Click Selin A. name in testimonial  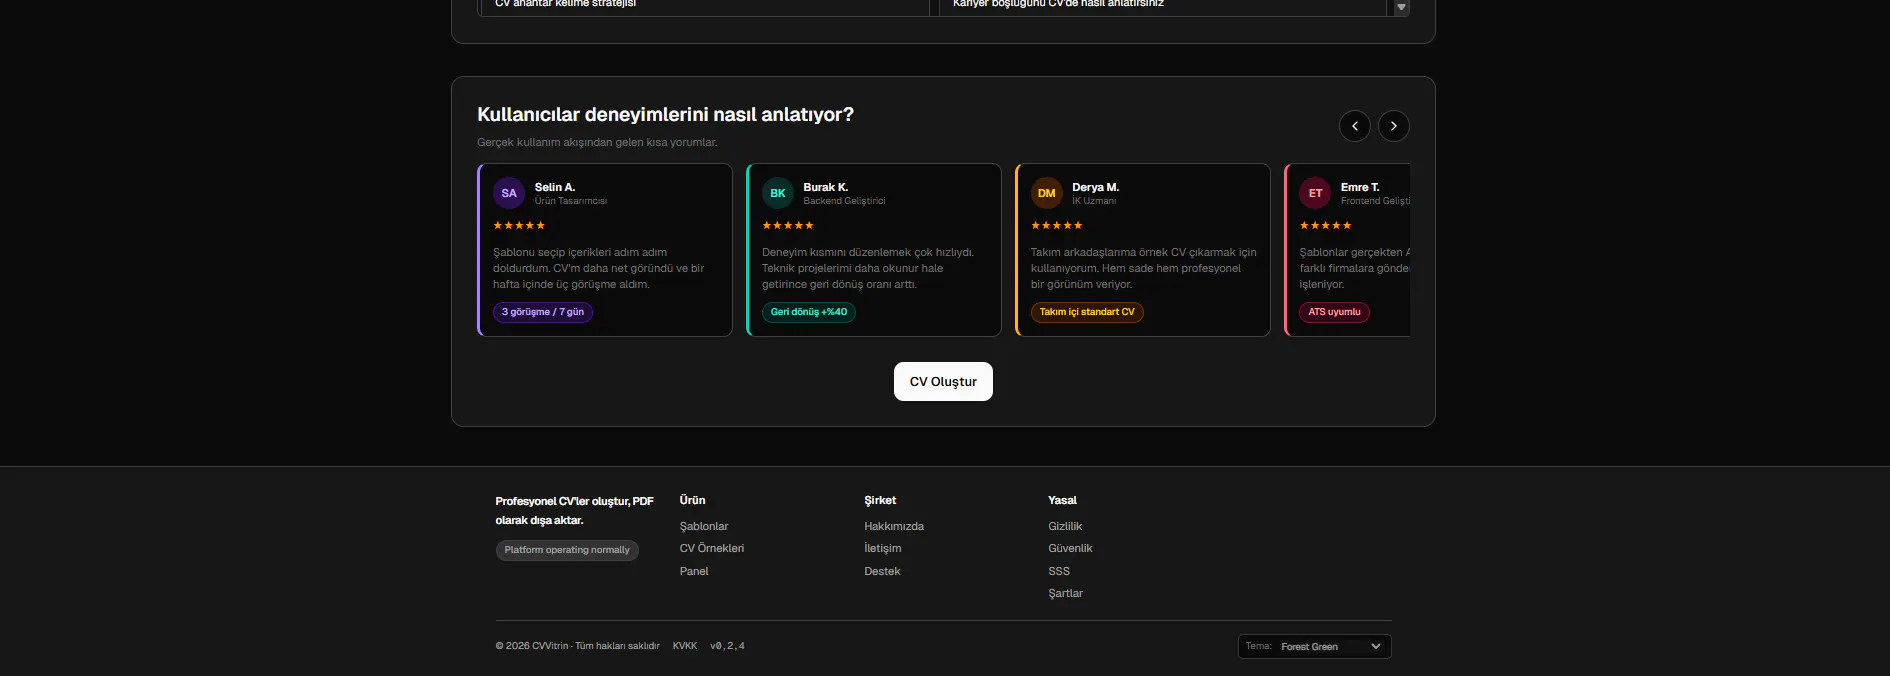(555, 187)
